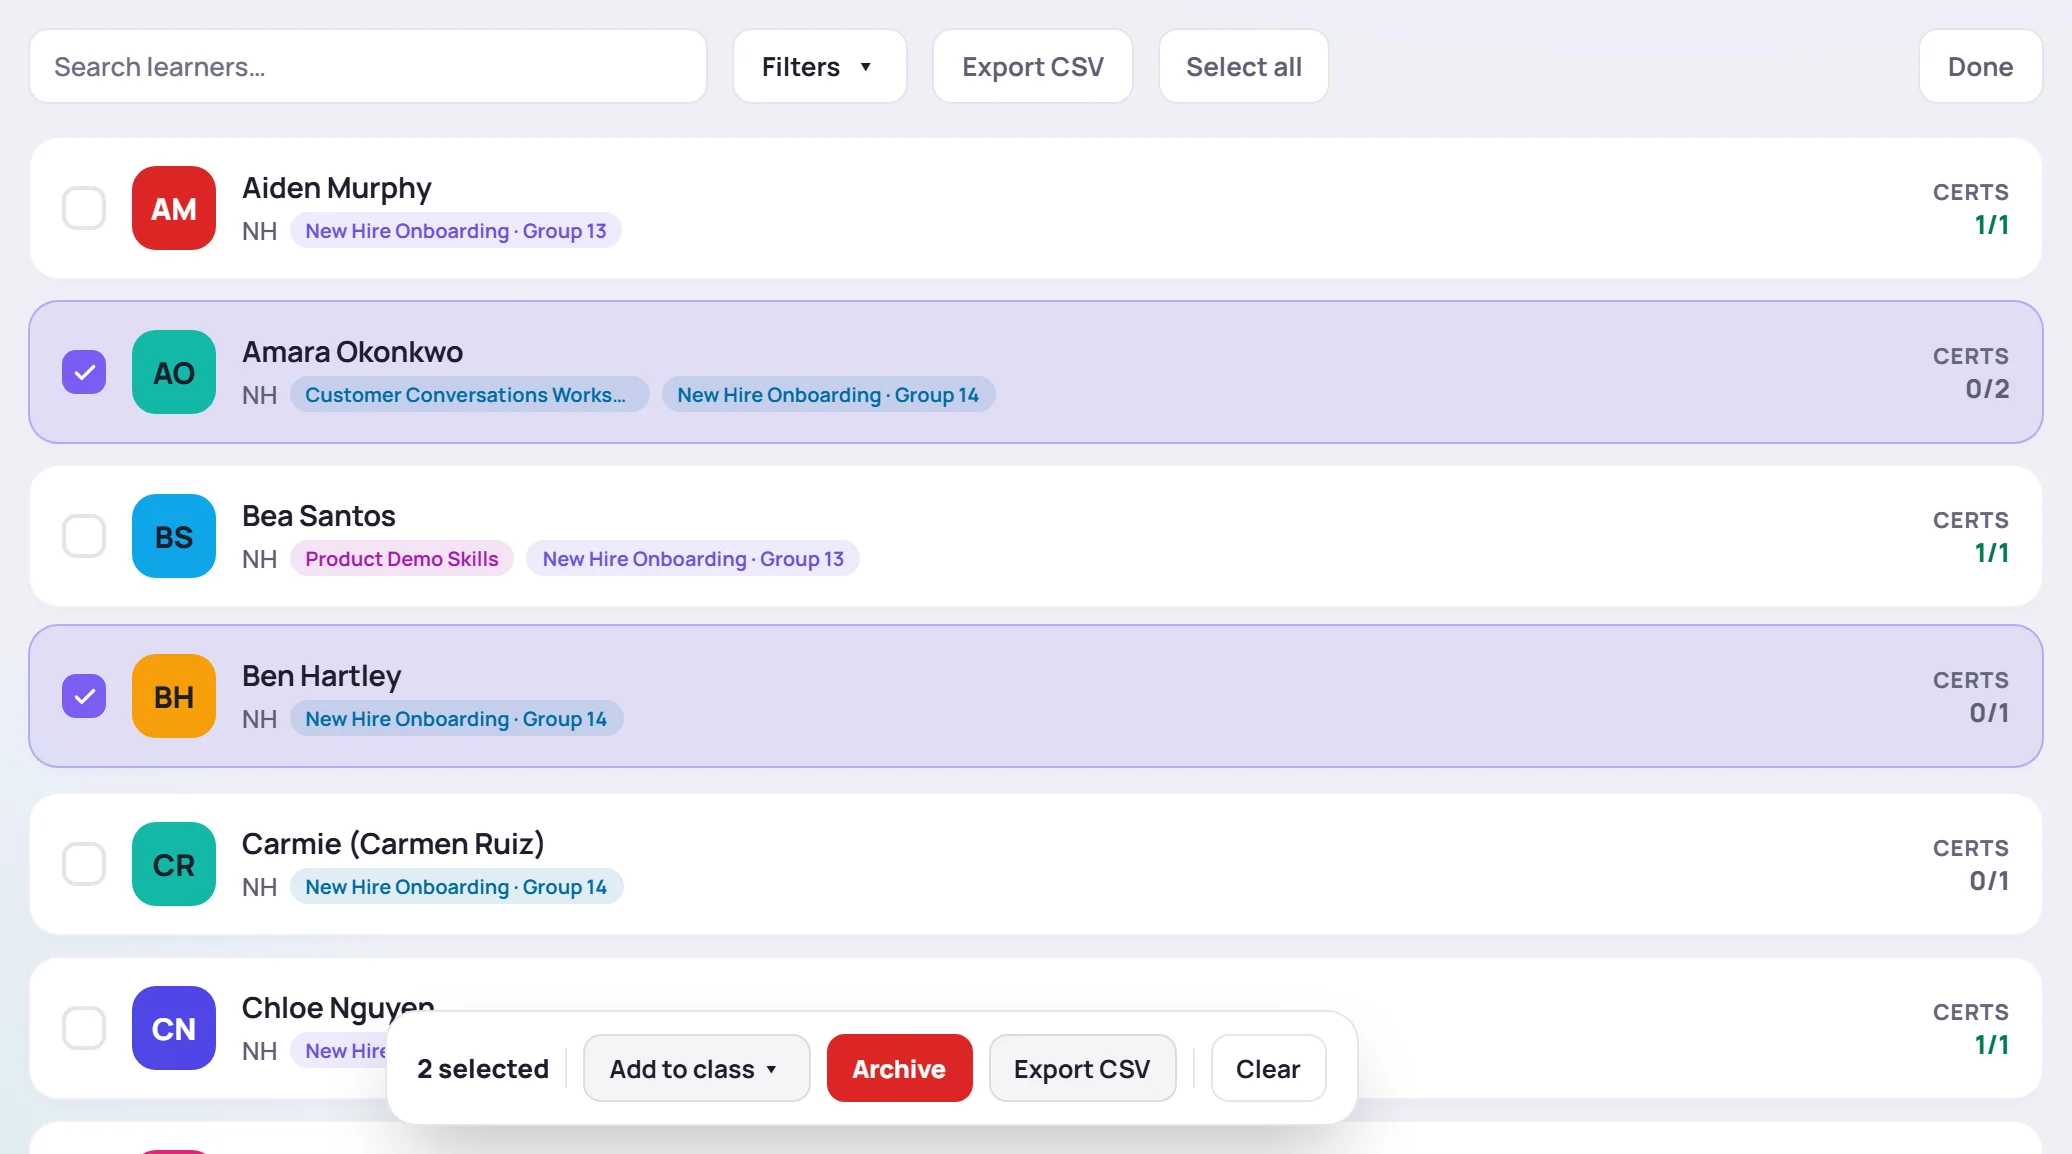
Task: Open Bea Santos via BS avatar
Action: (x=174, y=536)
